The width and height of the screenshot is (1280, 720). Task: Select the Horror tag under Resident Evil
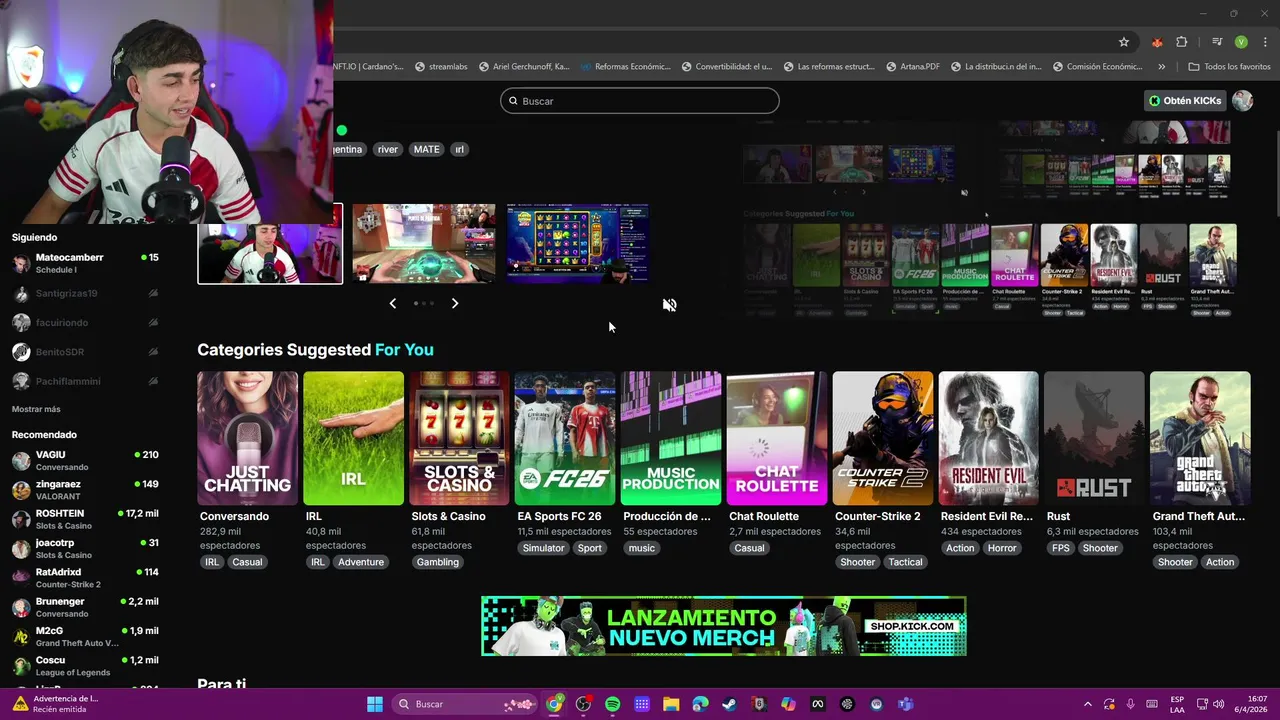click(x=1002, y=548)
